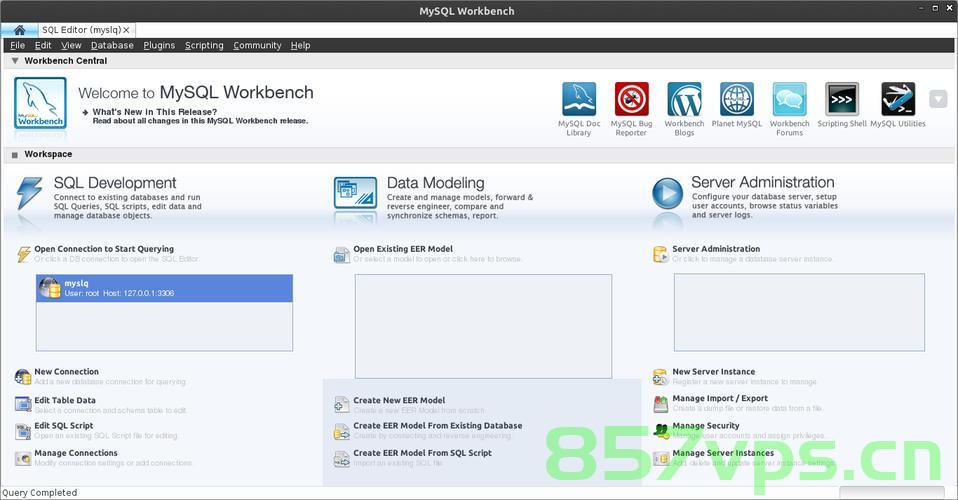Click Create New EER Model link
The width and height of the screenshot is (958, 500).
coord(399,400)
